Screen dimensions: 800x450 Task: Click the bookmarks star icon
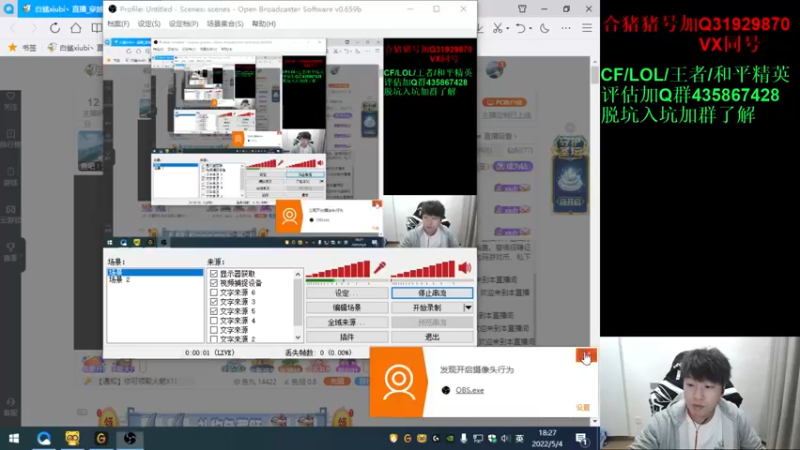click(13, 47)
